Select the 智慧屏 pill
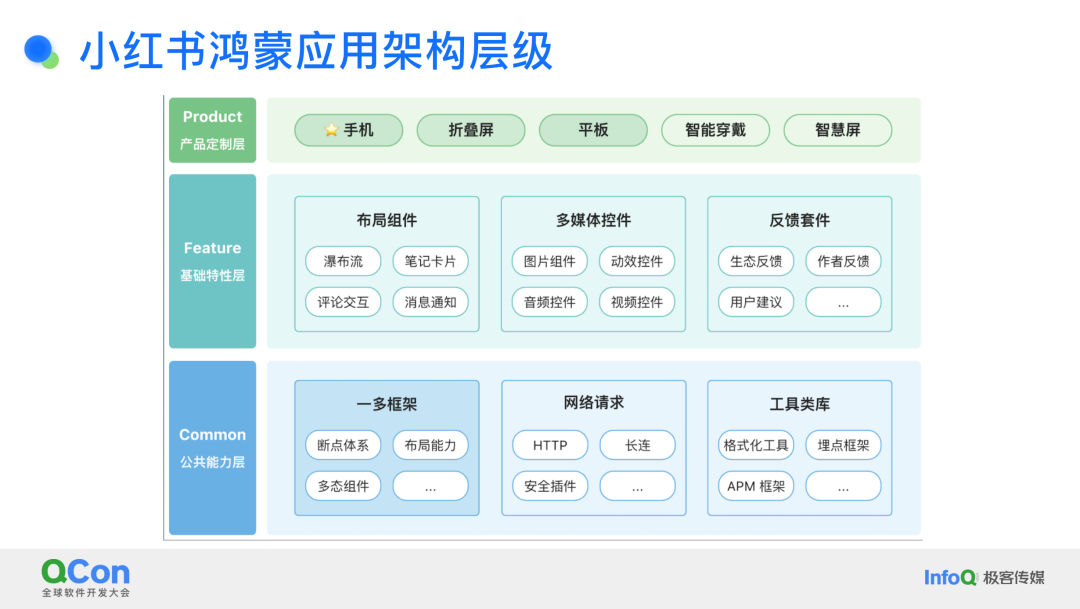The width and height of the screenshot is (1080, 609). point(838,130)
